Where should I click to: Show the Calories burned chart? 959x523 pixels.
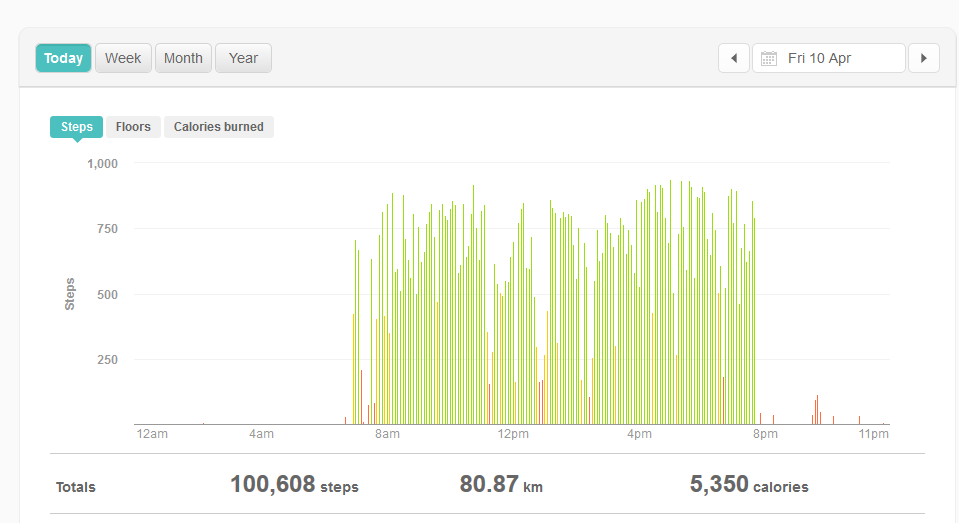point(218,127)
